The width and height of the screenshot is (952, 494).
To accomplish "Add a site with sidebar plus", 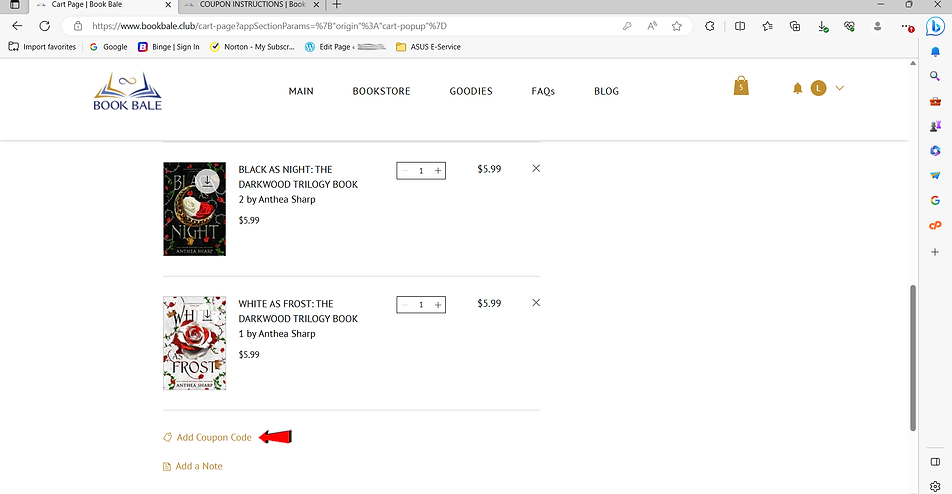I will 935,251.
